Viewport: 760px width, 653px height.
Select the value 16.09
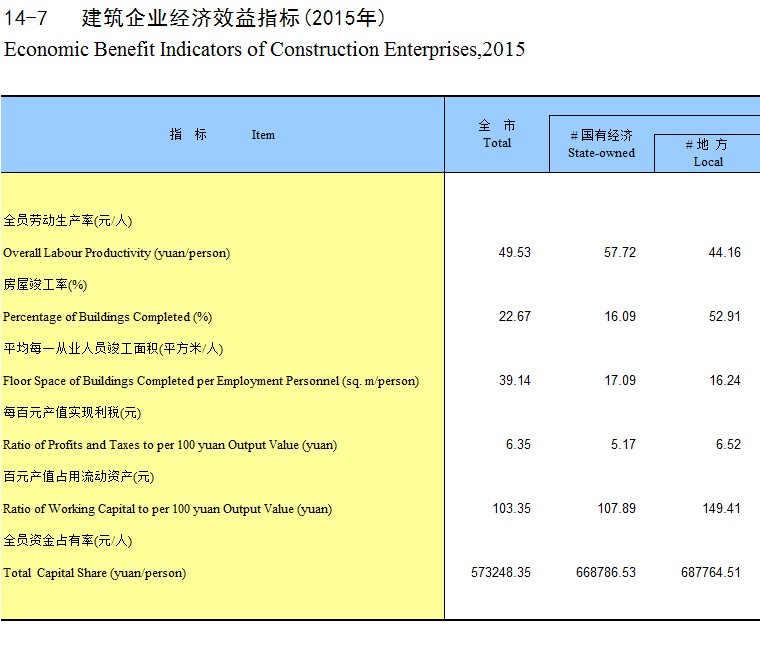click(x=620, y=317)
